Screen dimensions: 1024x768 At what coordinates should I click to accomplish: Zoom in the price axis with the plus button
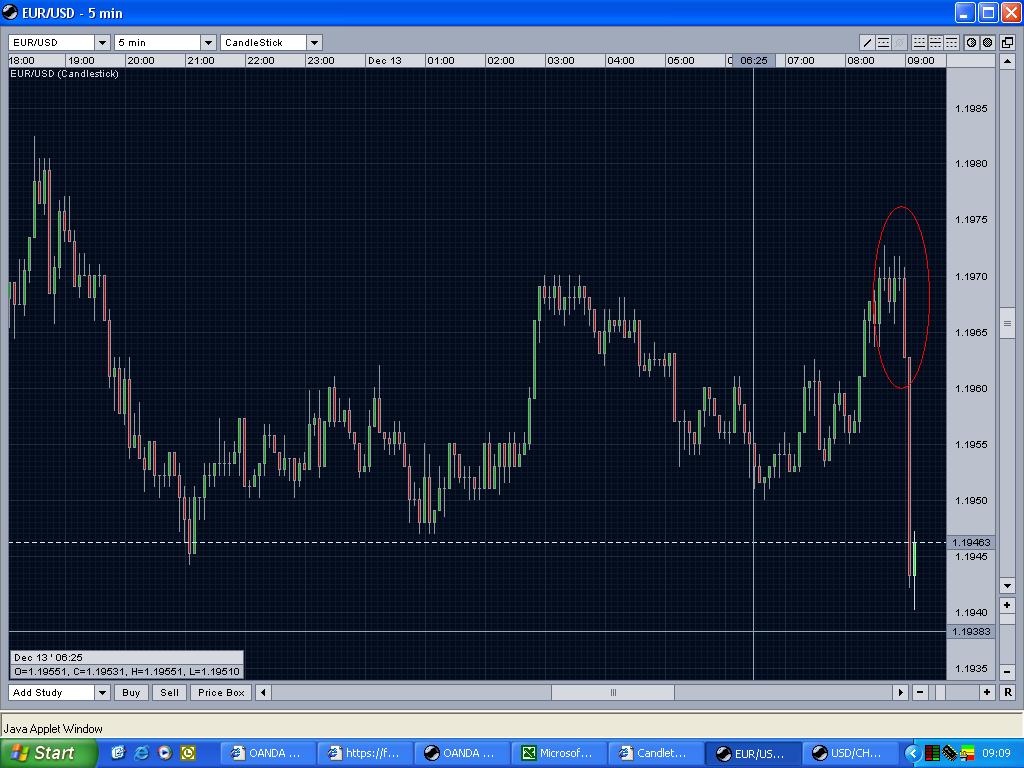(x=1007, y=605)
